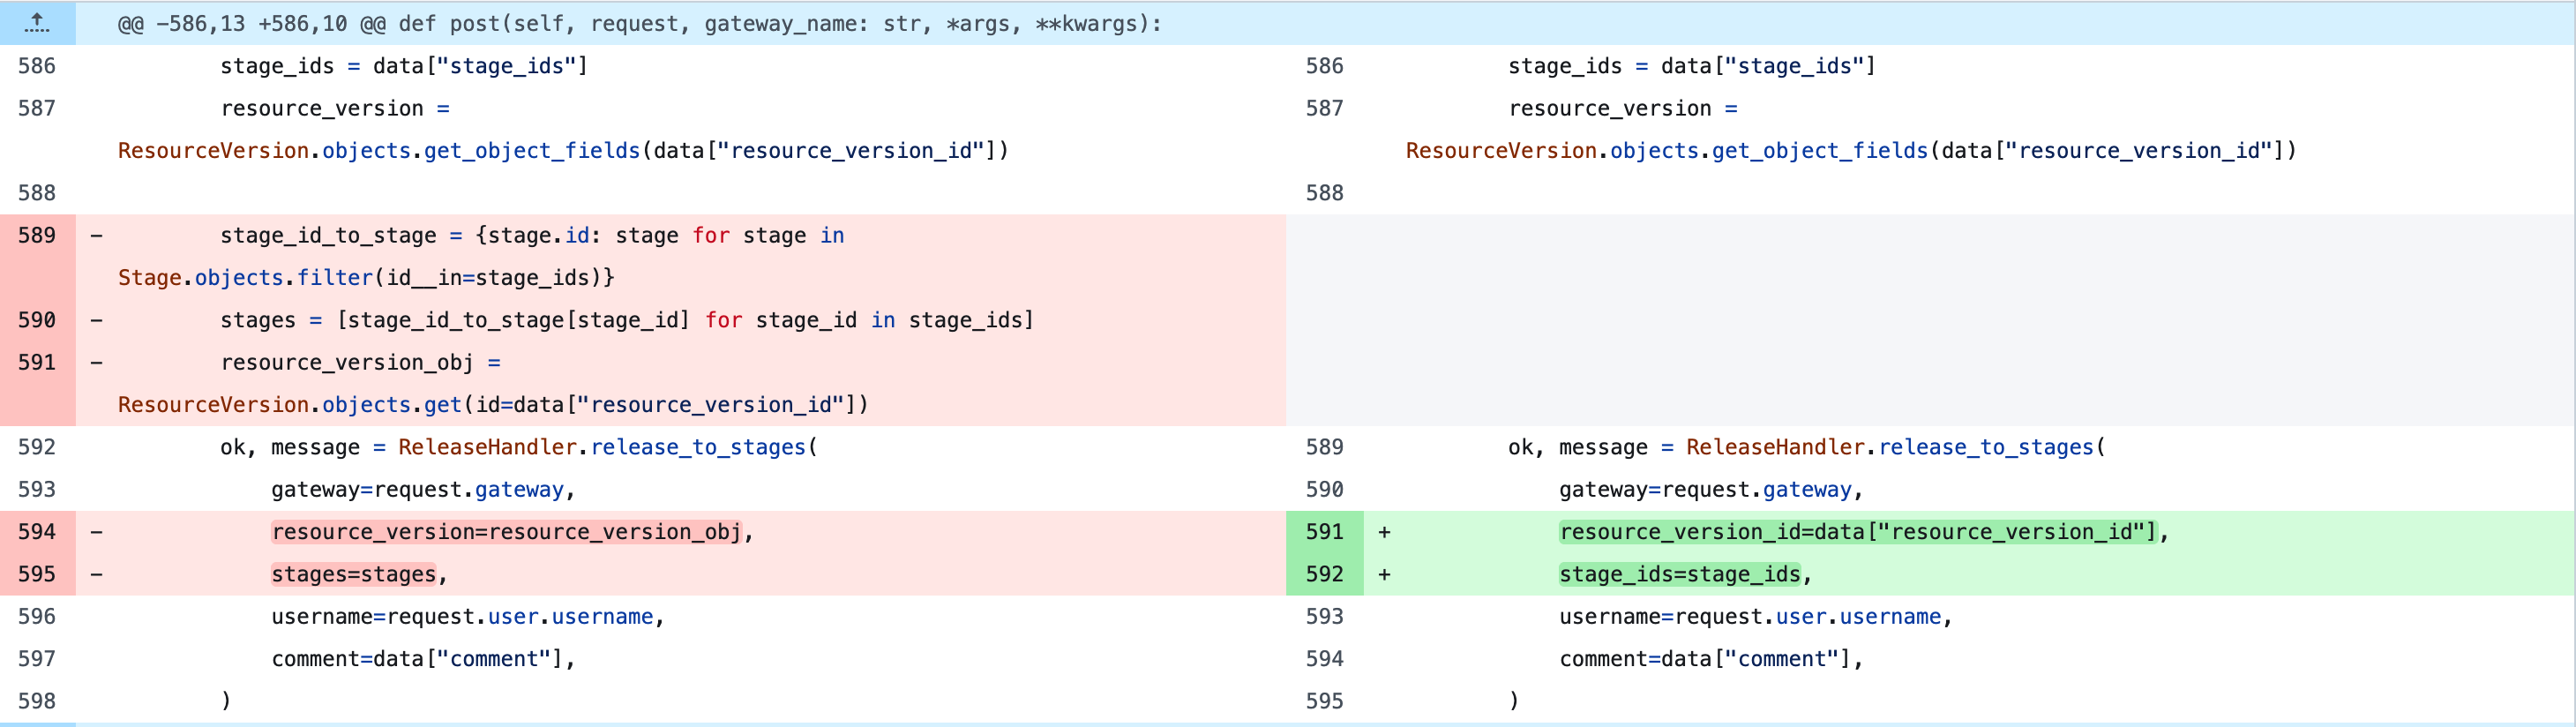The image size is (2576, 727).
Task: Click the hunk header for def post
Action: click(640, 23)
